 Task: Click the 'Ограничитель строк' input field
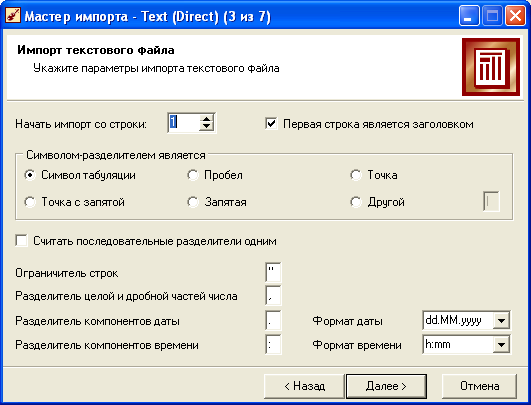(273, 272)
